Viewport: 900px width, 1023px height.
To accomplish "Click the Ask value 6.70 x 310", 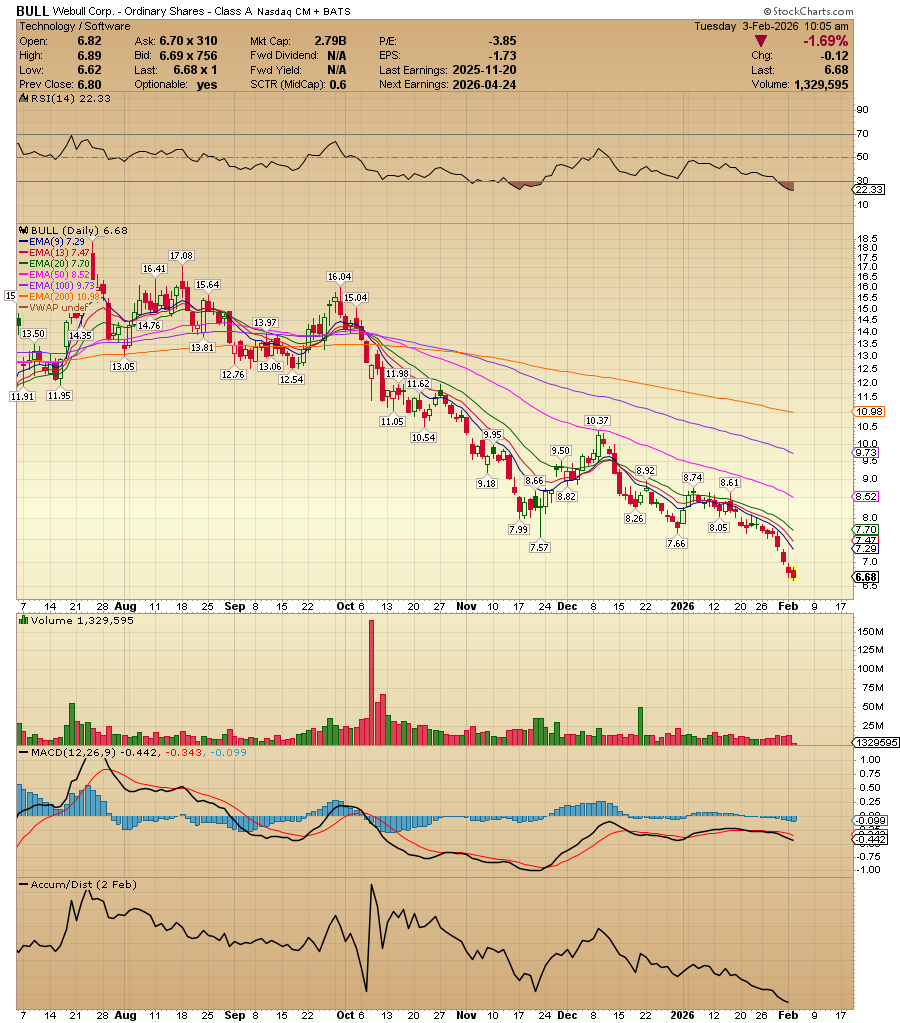I will click(189, 41).
